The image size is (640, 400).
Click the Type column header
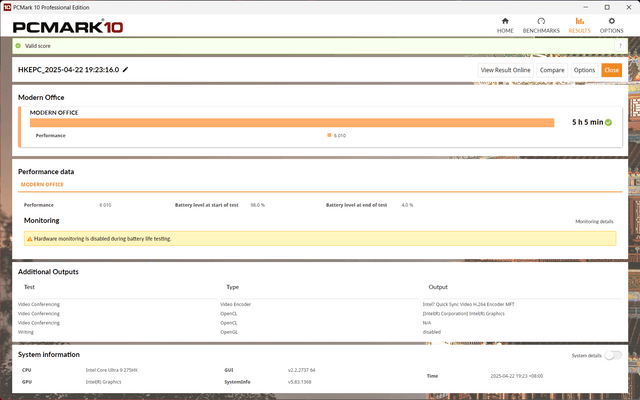[232, 287]
